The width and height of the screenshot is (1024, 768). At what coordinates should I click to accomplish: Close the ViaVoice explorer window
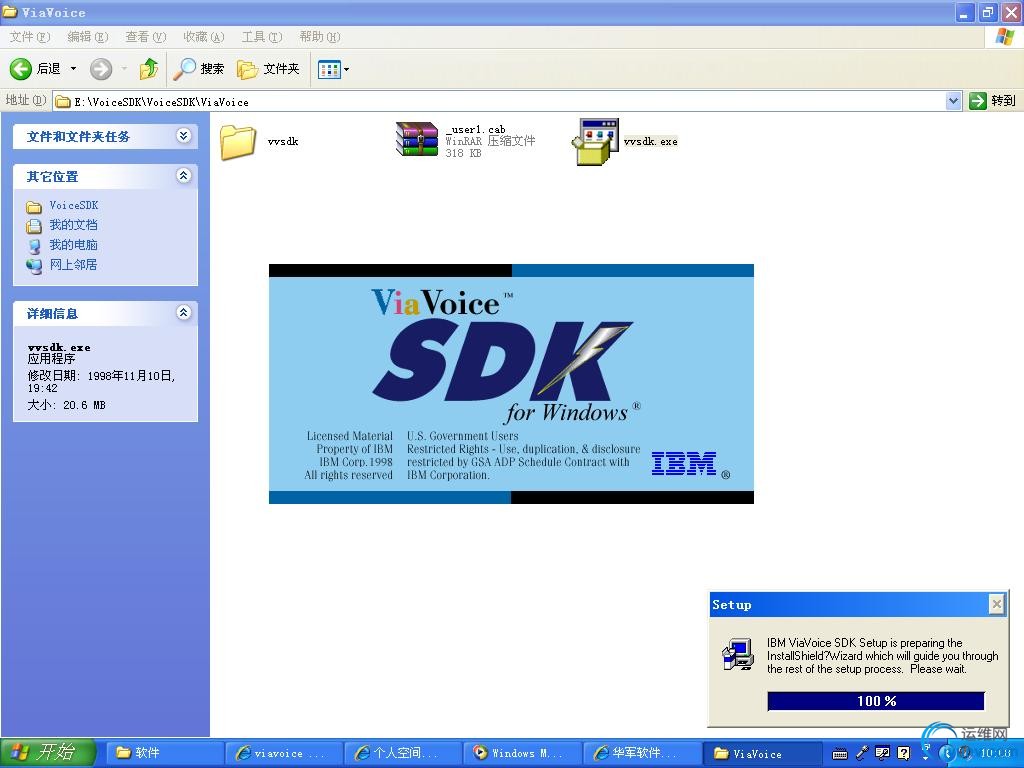1010,12
